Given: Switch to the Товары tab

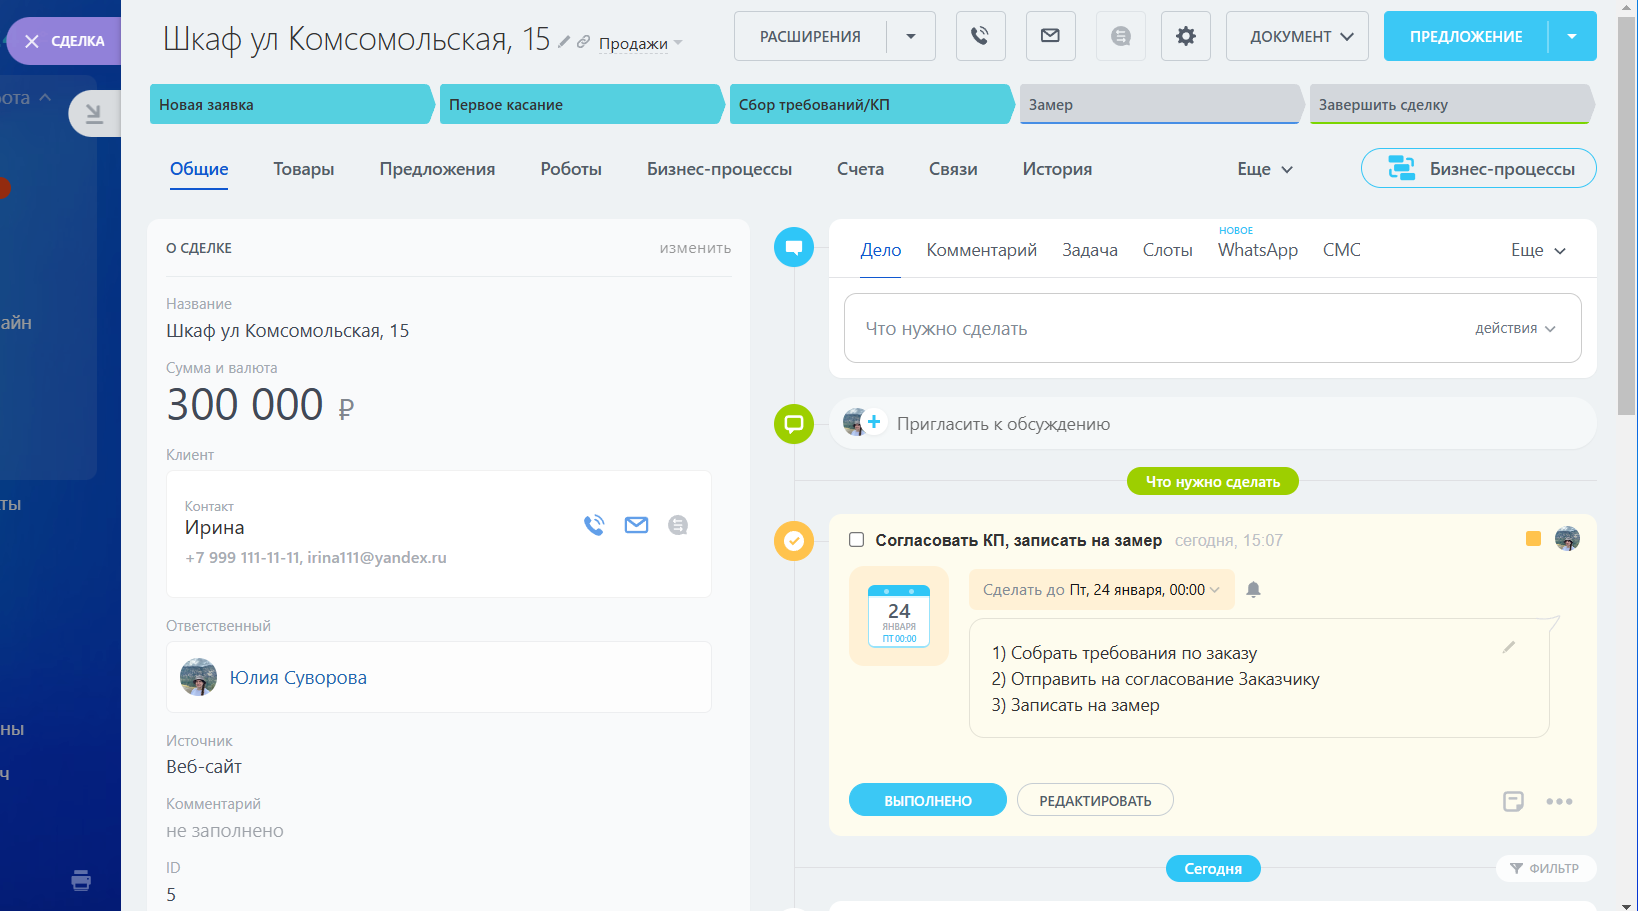Looking at the screenshot, I should [x=304, y=169].
